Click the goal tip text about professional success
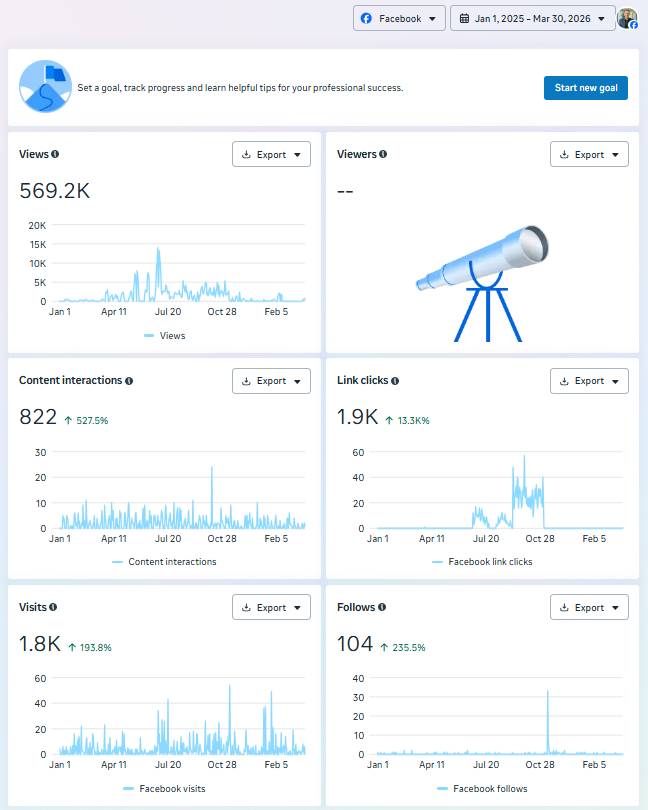The image size is (648, 810). click(x=240, y=88)
